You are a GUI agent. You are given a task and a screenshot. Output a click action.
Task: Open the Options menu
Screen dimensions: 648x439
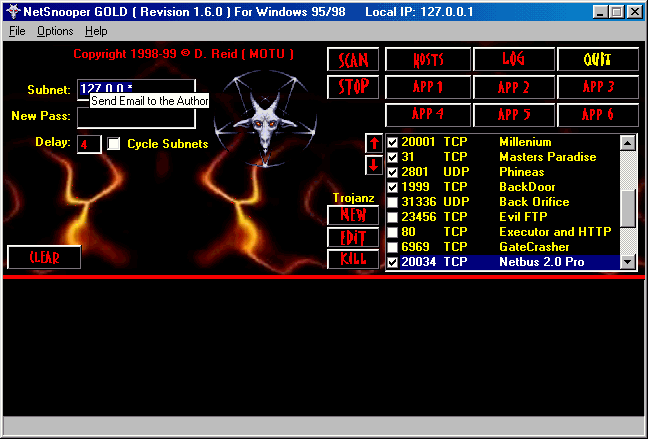(55, 31)
